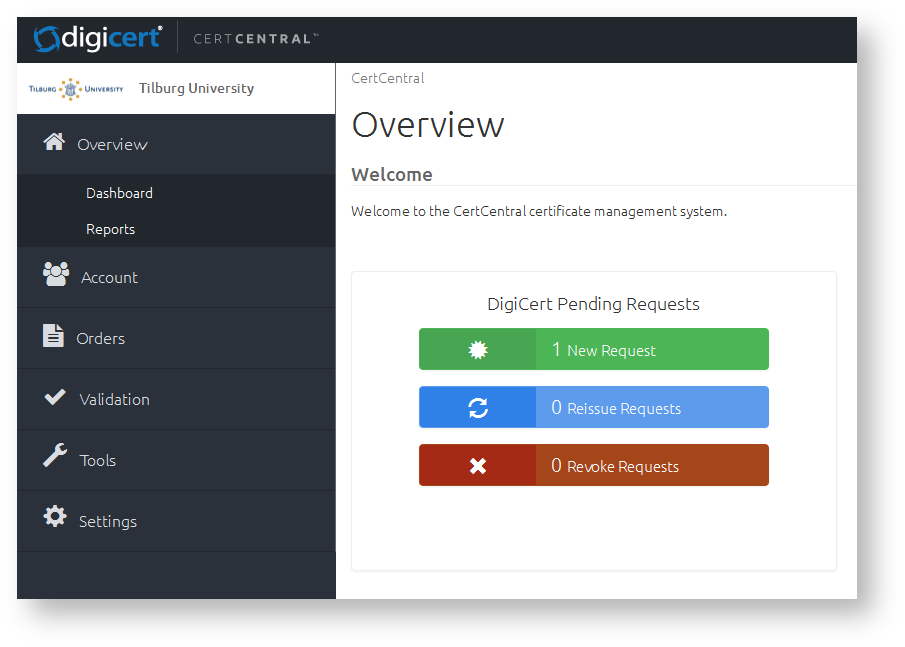
Task: Click the Overview page heading
Action: pos(428,125)
